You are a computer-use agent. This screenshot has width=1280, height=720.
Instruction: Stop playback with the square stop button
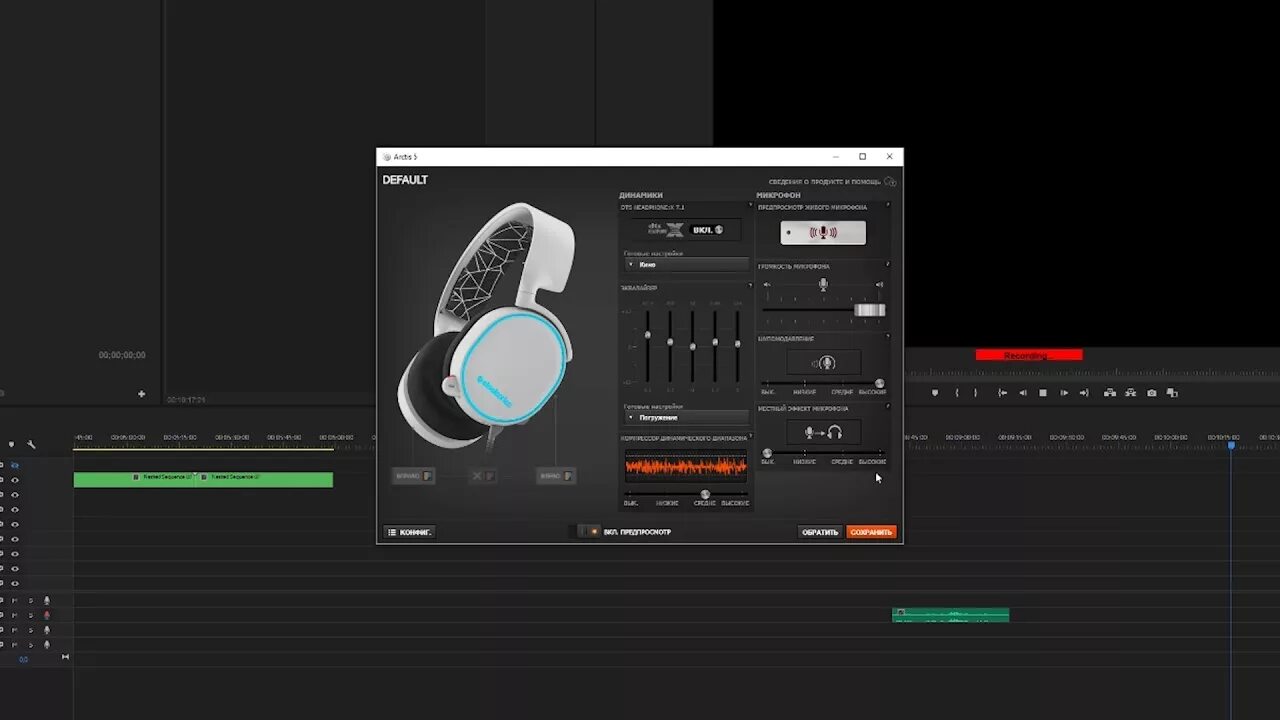tap(1043, 393)
